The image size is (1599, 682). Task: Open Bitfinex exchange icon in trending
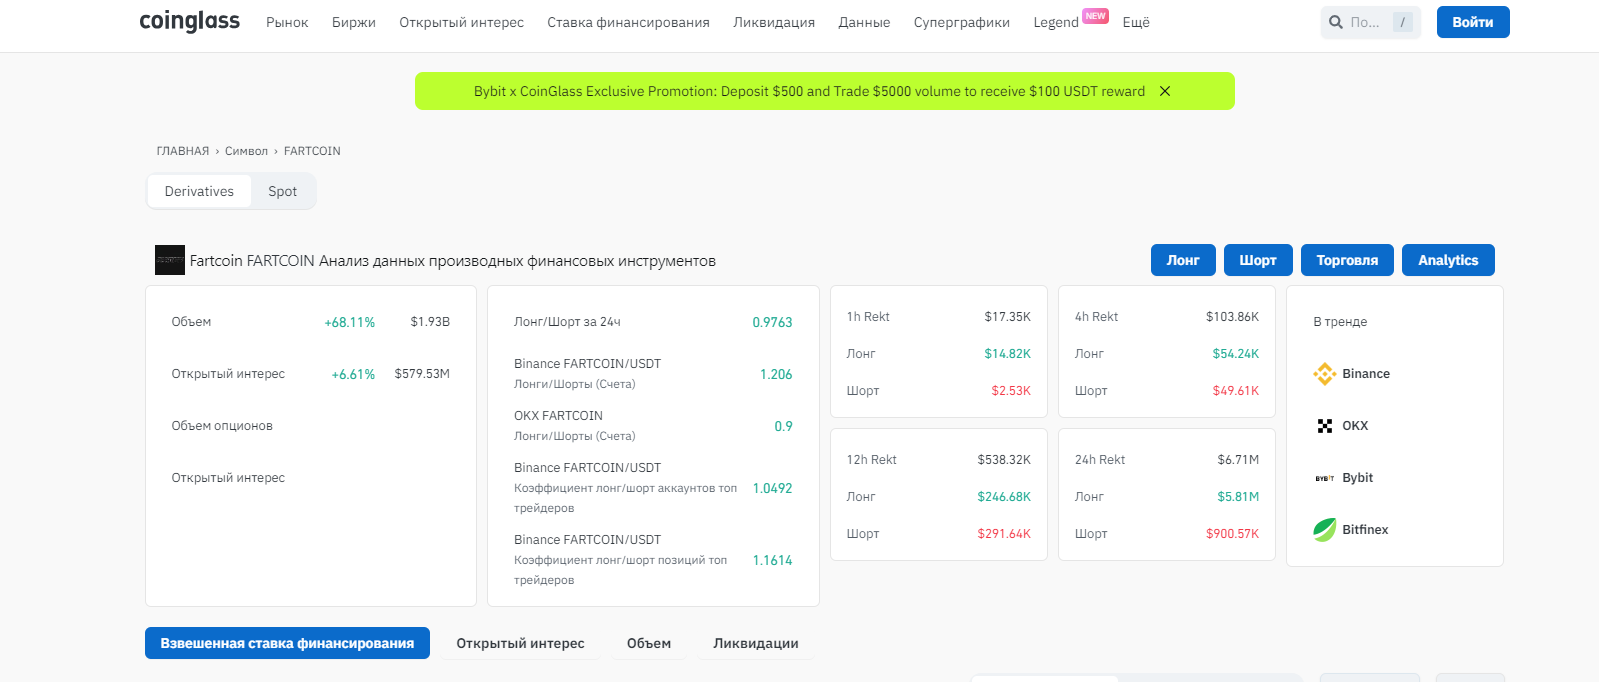(x=1325, y=530)
